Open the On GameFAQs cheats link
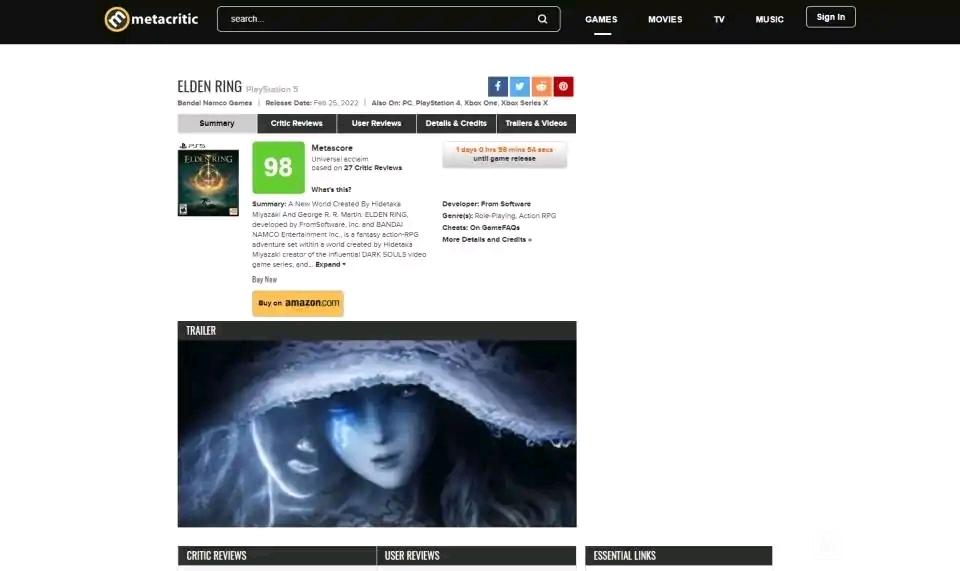The width and height of the screenshot is (960, 571). [495, 228]
